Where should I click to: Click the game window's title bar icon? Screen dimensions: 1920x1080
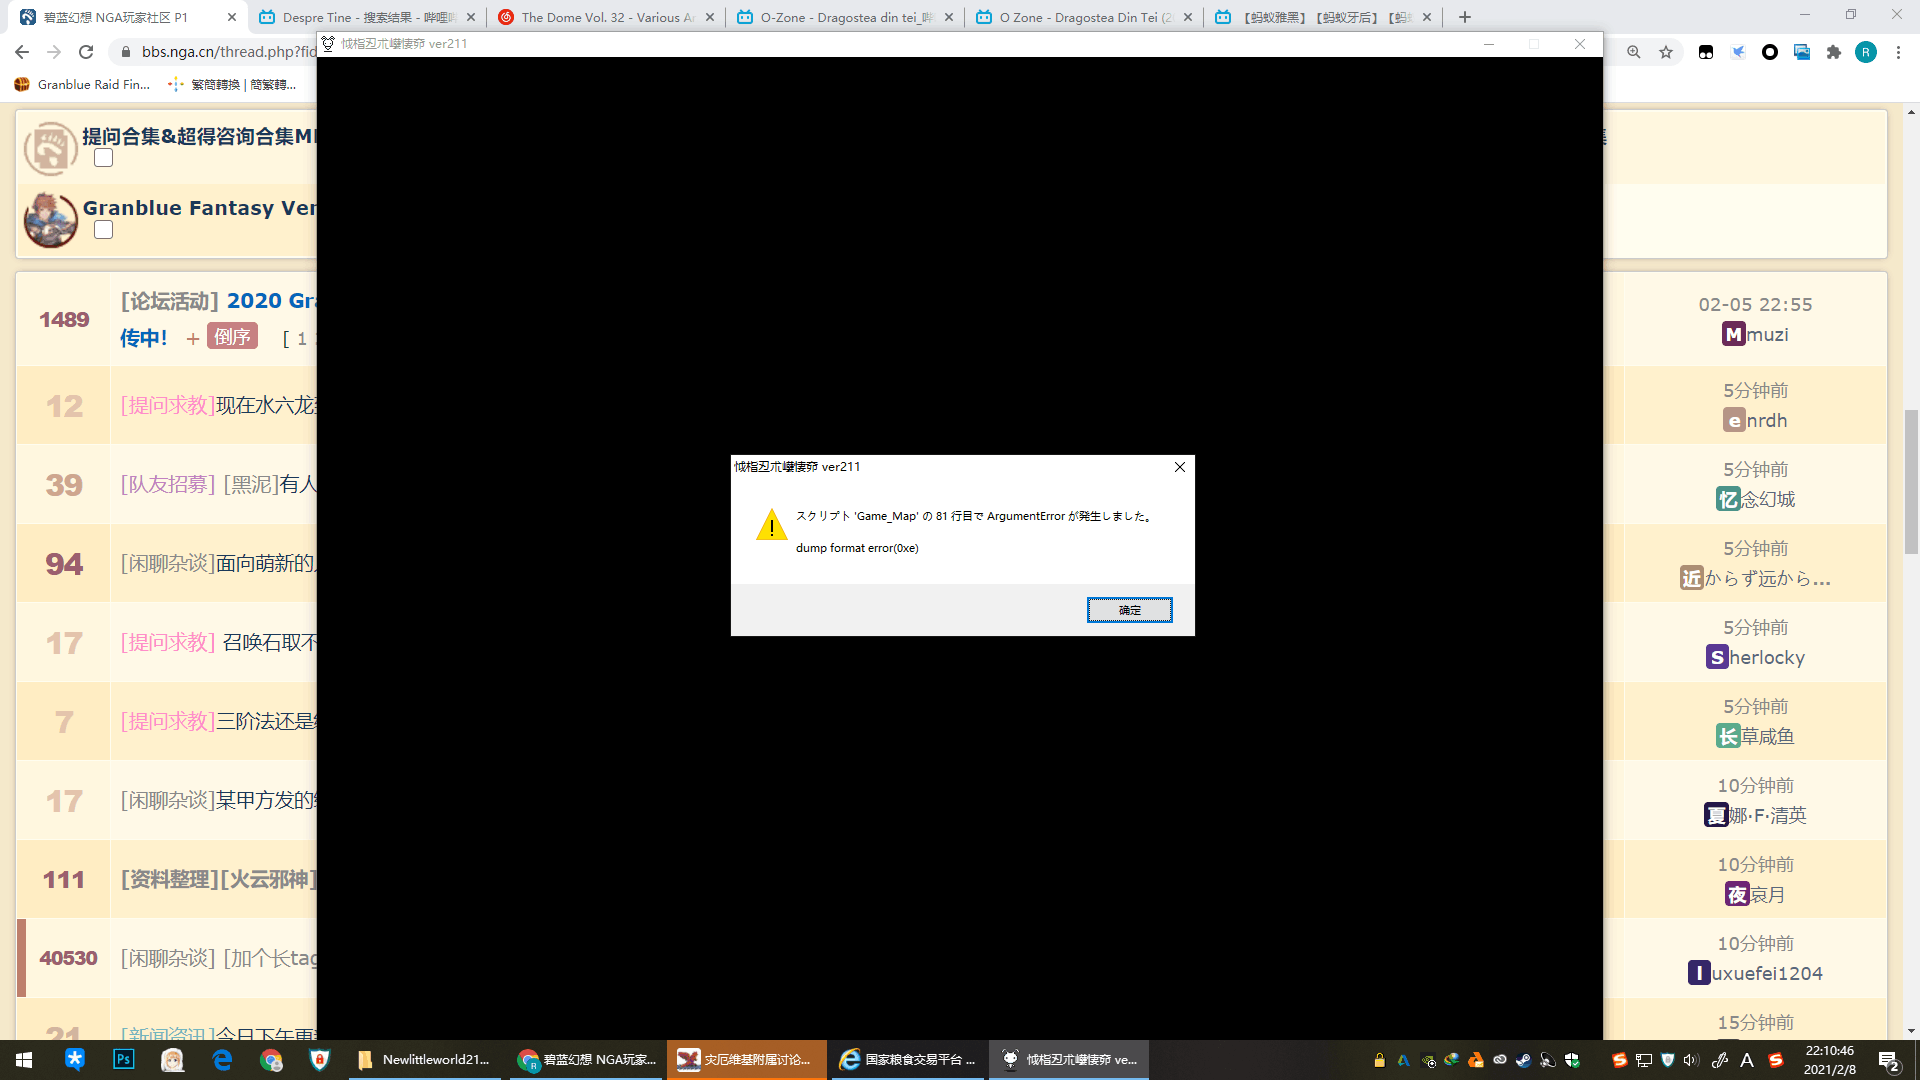tap(328, 44)
